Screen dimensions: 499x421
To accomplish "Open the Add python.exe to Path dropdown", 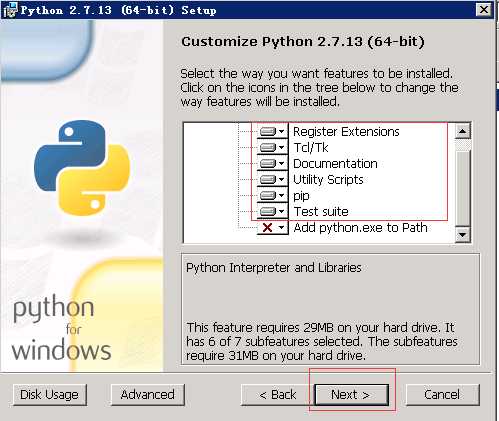I will coord(272,228).
